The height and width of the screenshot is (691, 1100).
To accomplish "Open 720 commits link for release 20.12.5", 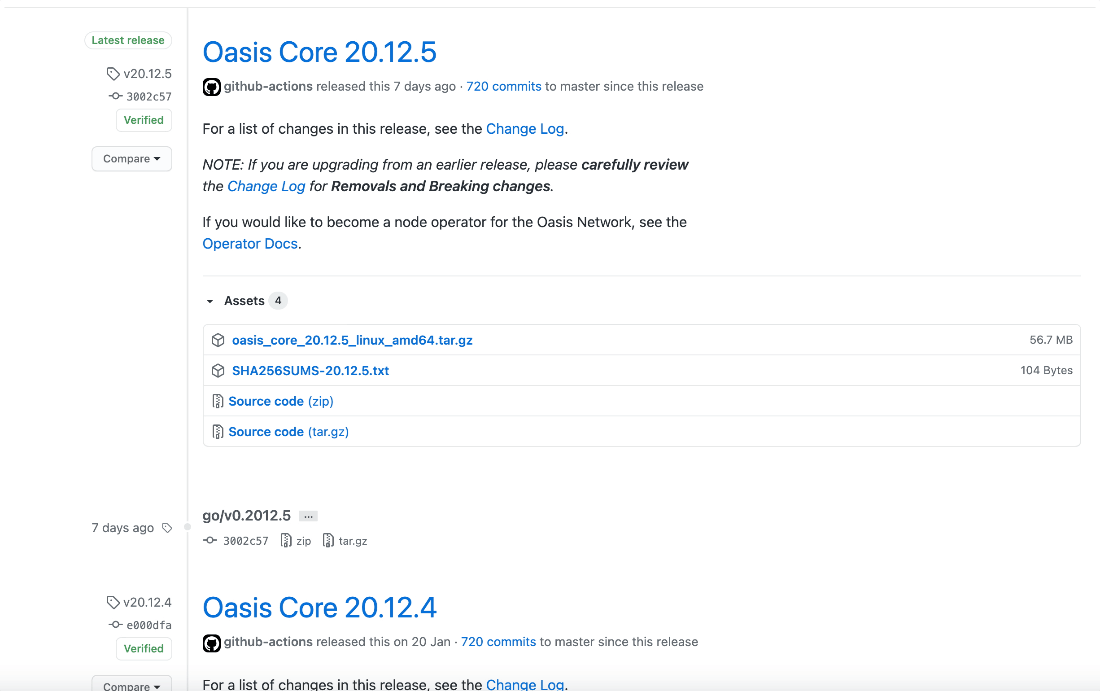I will 504,86.
